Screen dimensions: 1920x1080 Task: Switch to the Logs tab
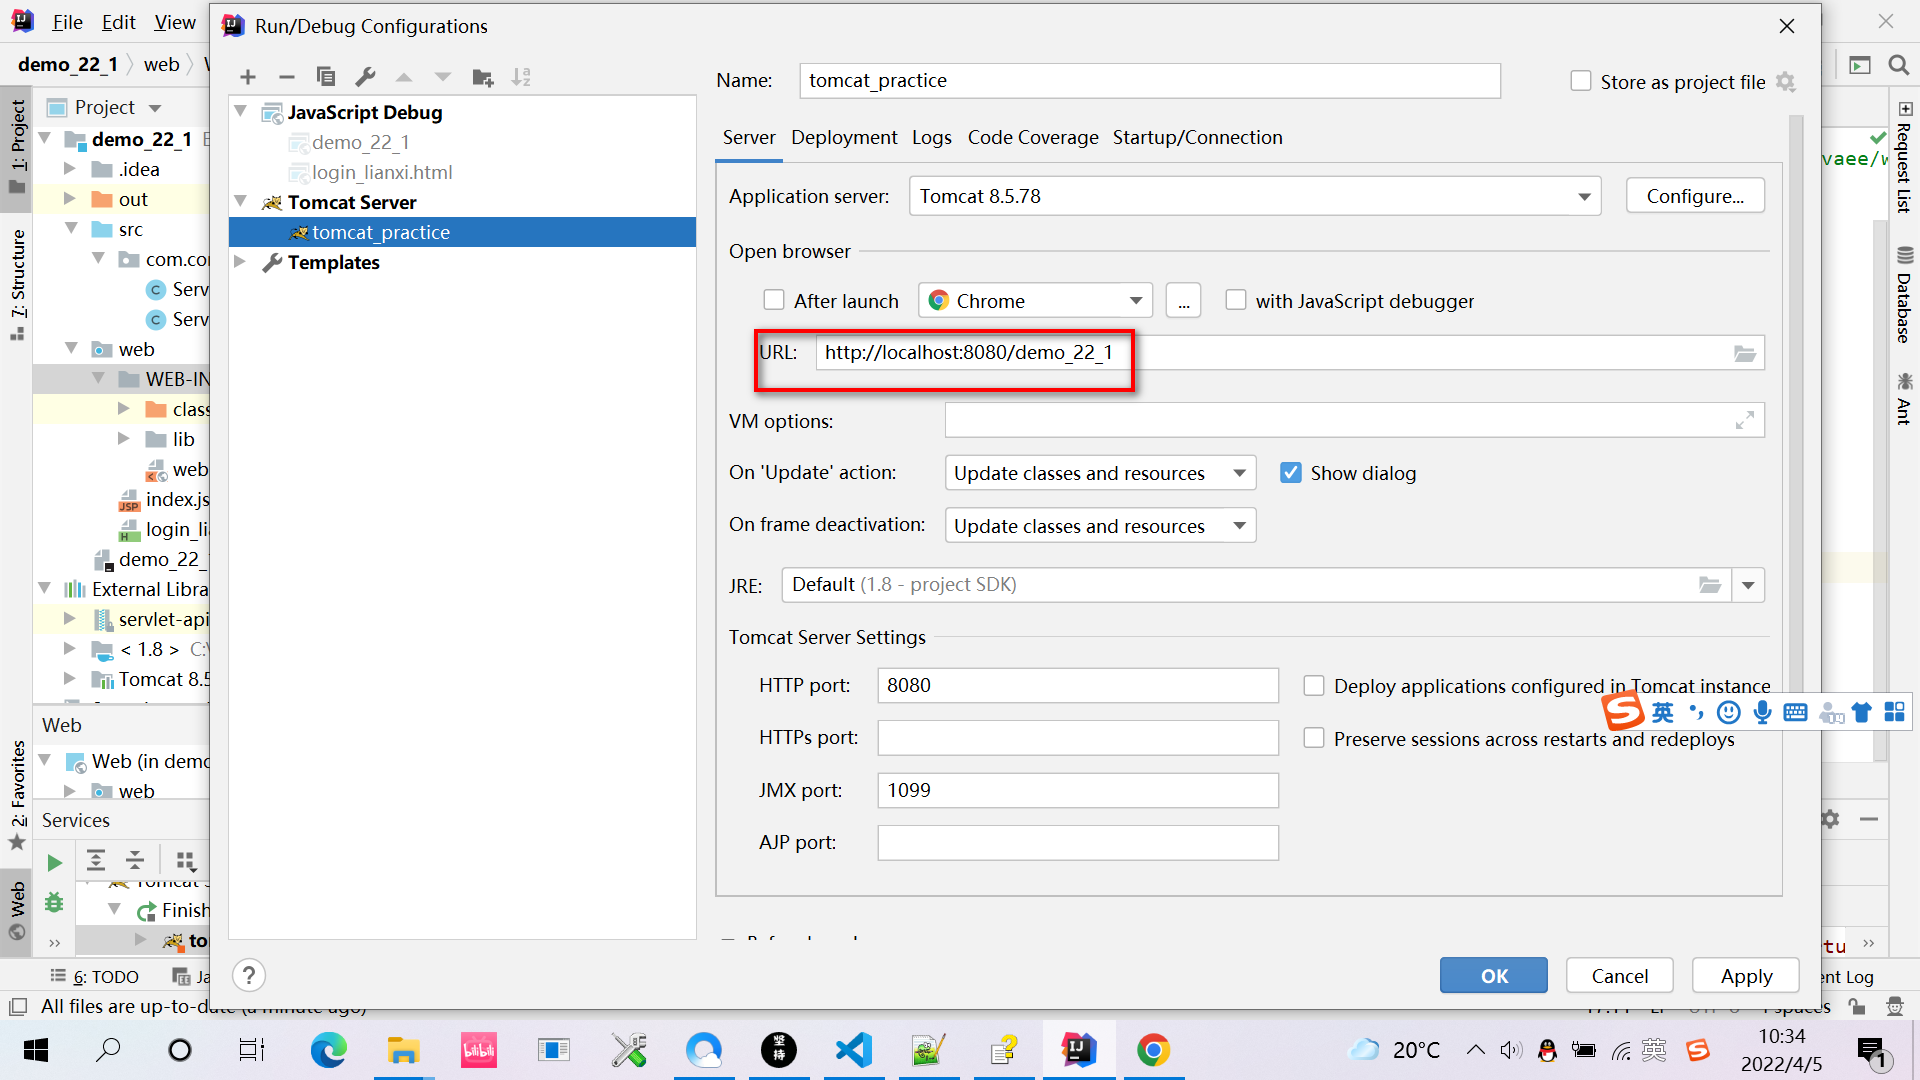[931, 137]
